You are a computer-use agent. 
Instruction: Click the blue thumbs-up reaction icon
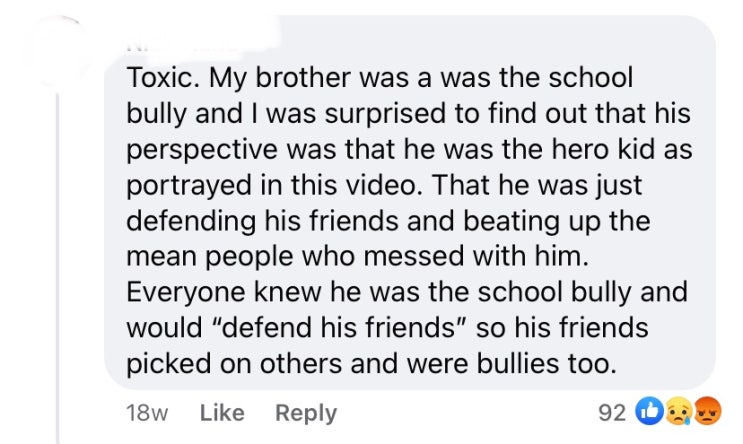(649, 411)
